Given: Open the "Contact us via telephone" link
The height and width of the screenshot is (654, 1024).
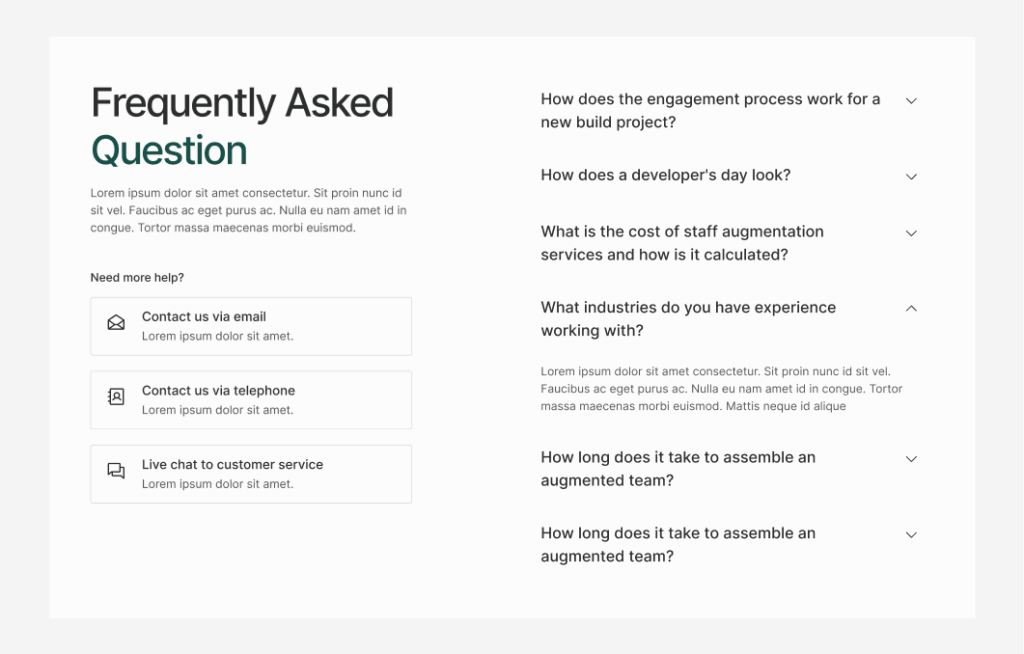Looking at the screenshot, I should [218, 391].
